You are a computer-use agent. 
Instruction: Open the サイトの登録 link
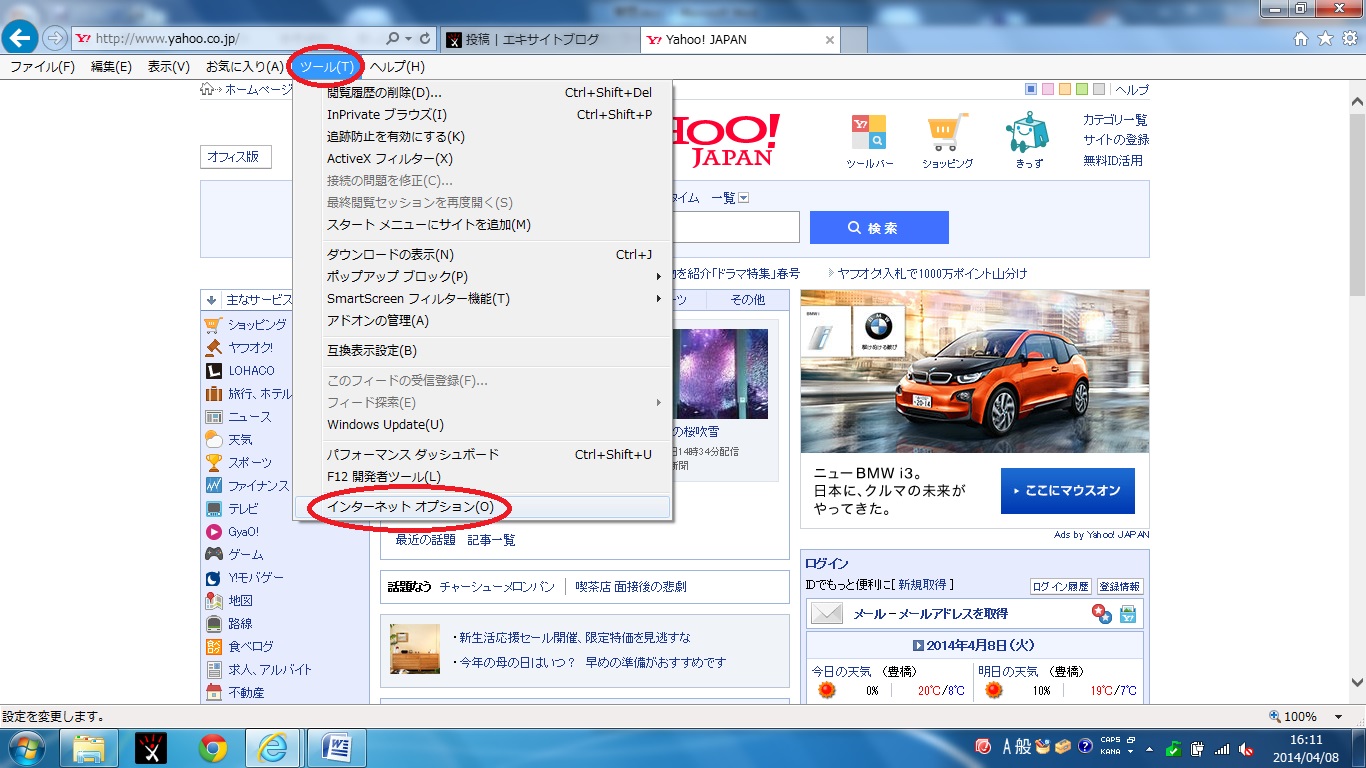click(1116, 140)
